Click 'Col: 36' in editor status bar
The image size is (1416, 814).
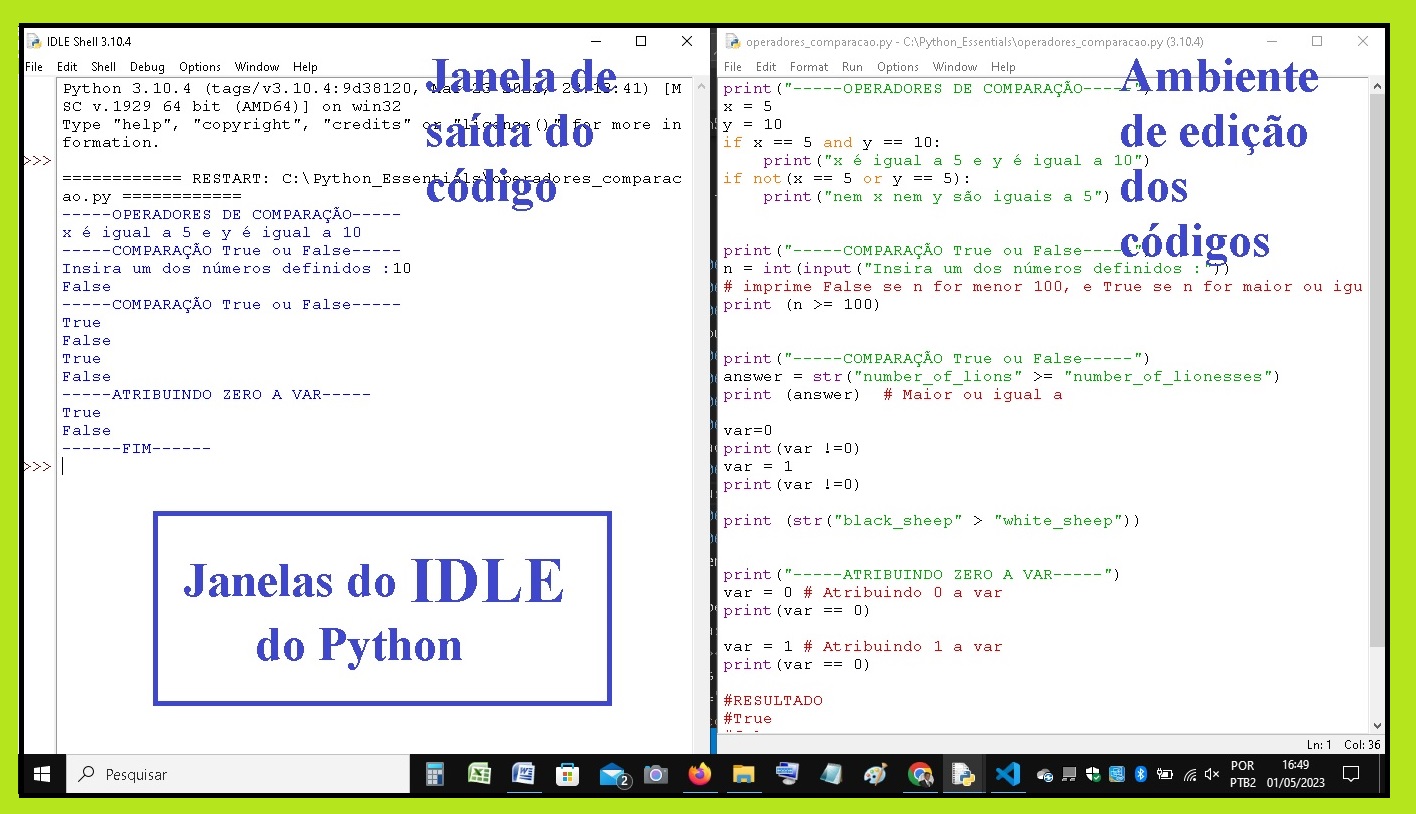coord(1362,744)
